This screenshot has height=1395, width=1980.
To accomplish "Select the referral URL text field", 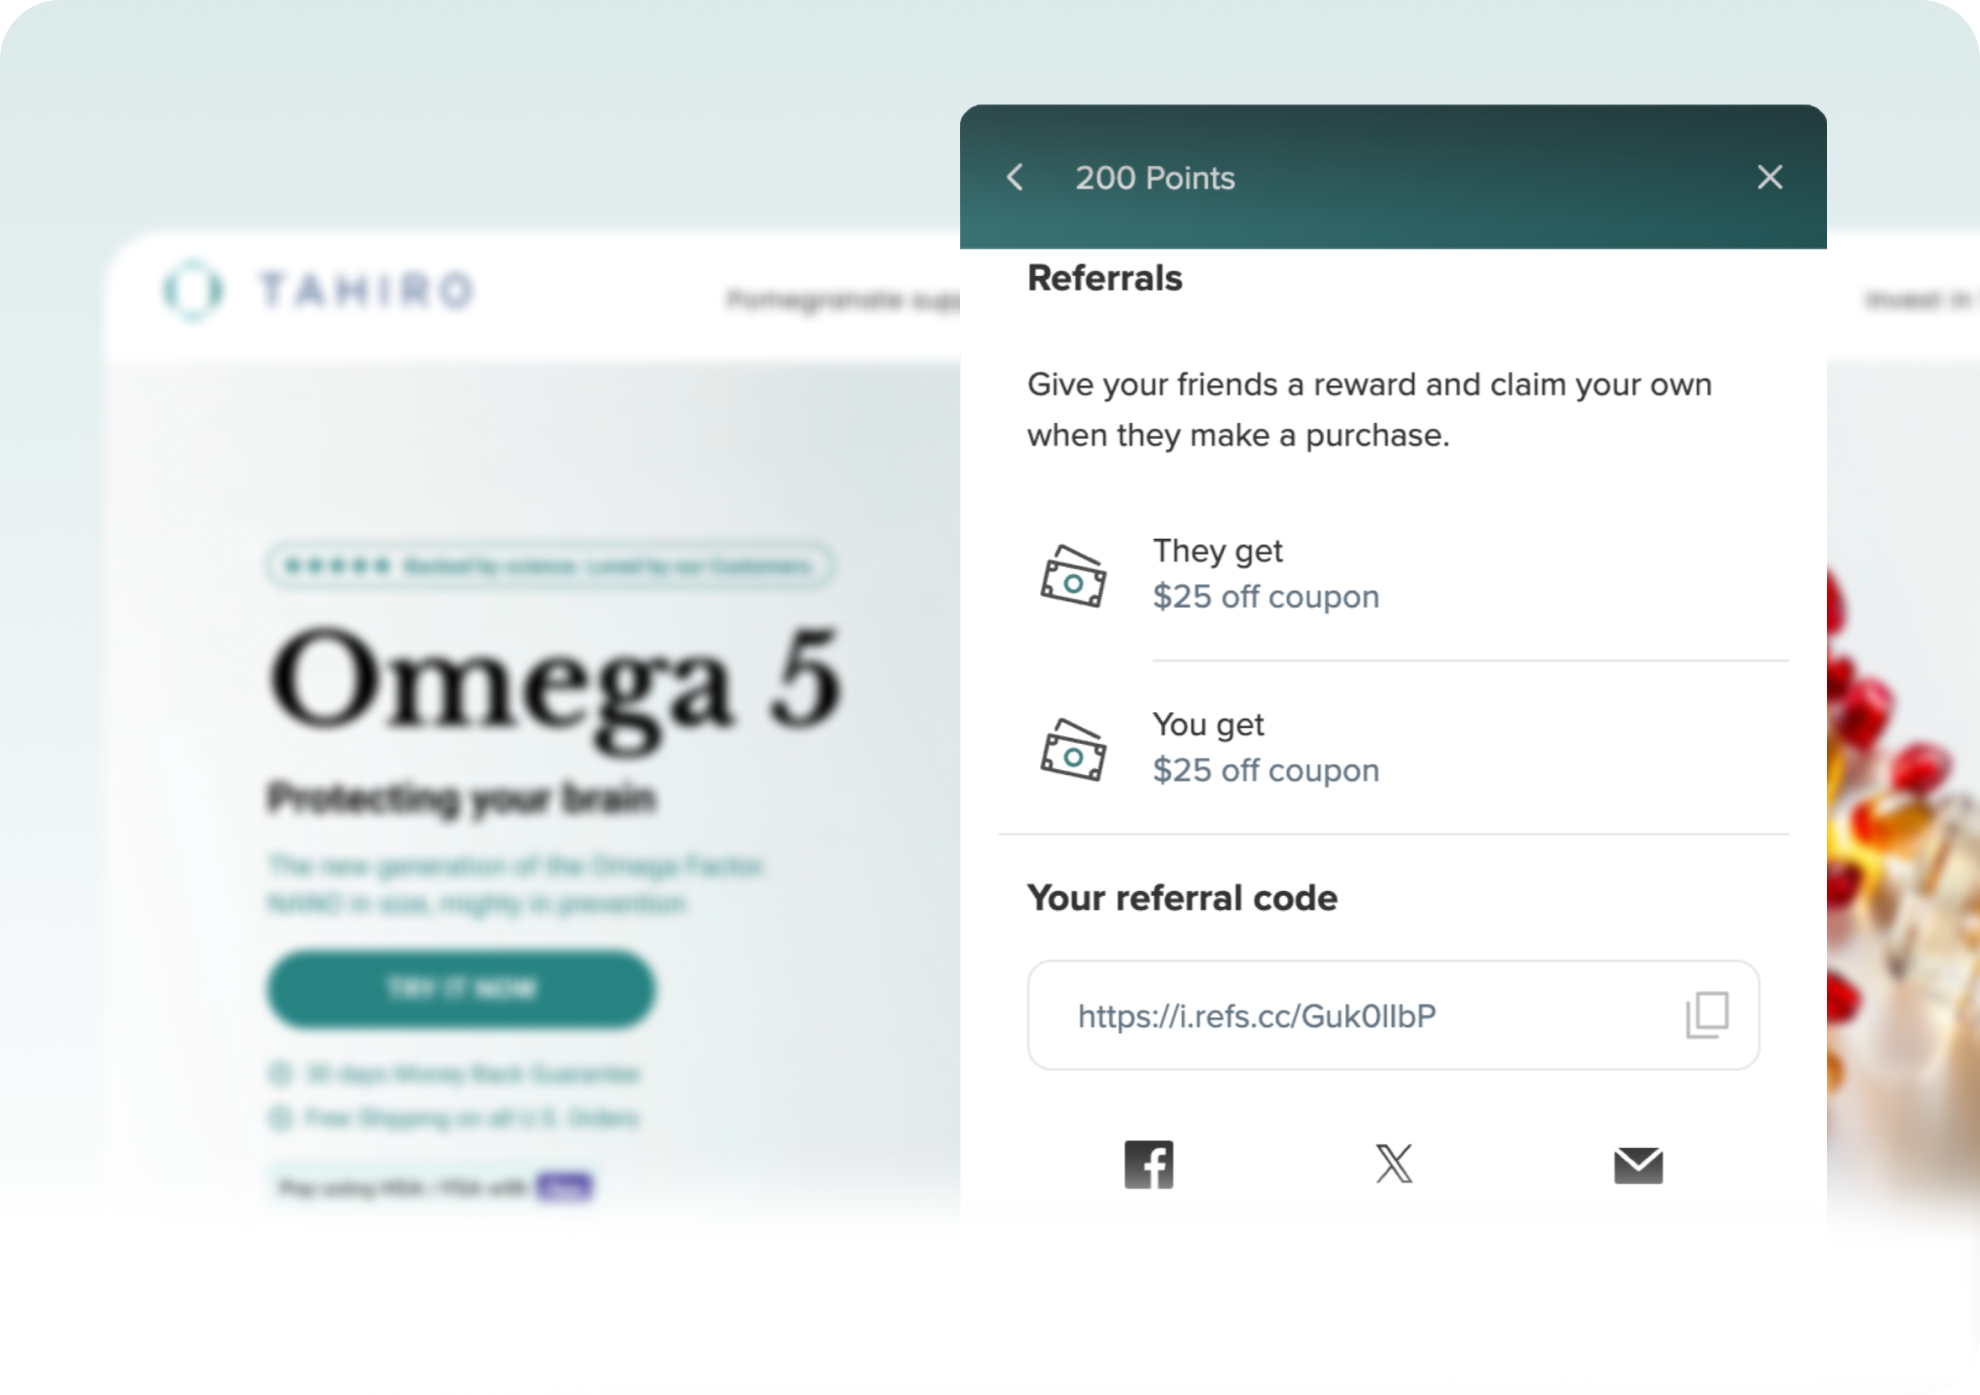I will pyautogui.click(x=1393, y=1015).
